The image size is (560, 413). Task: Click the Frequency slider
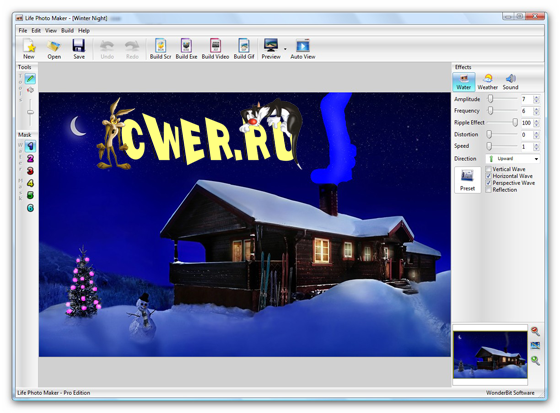(502, 111)
